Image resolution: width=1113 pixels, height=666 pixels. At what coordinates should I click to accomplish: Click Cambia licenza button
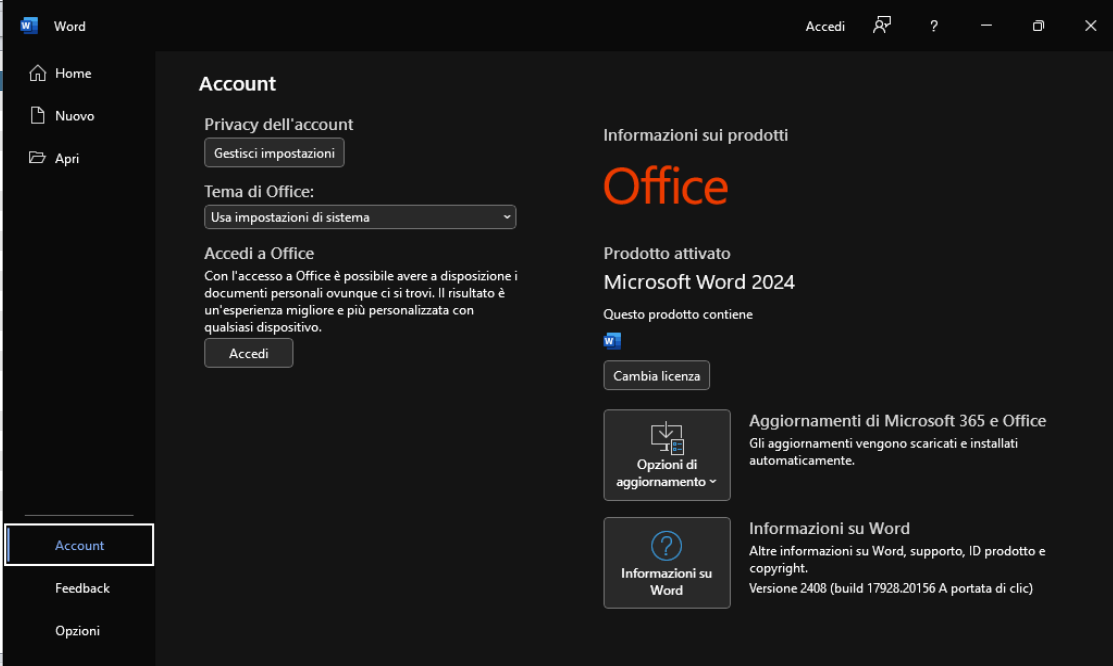point(657,376)
